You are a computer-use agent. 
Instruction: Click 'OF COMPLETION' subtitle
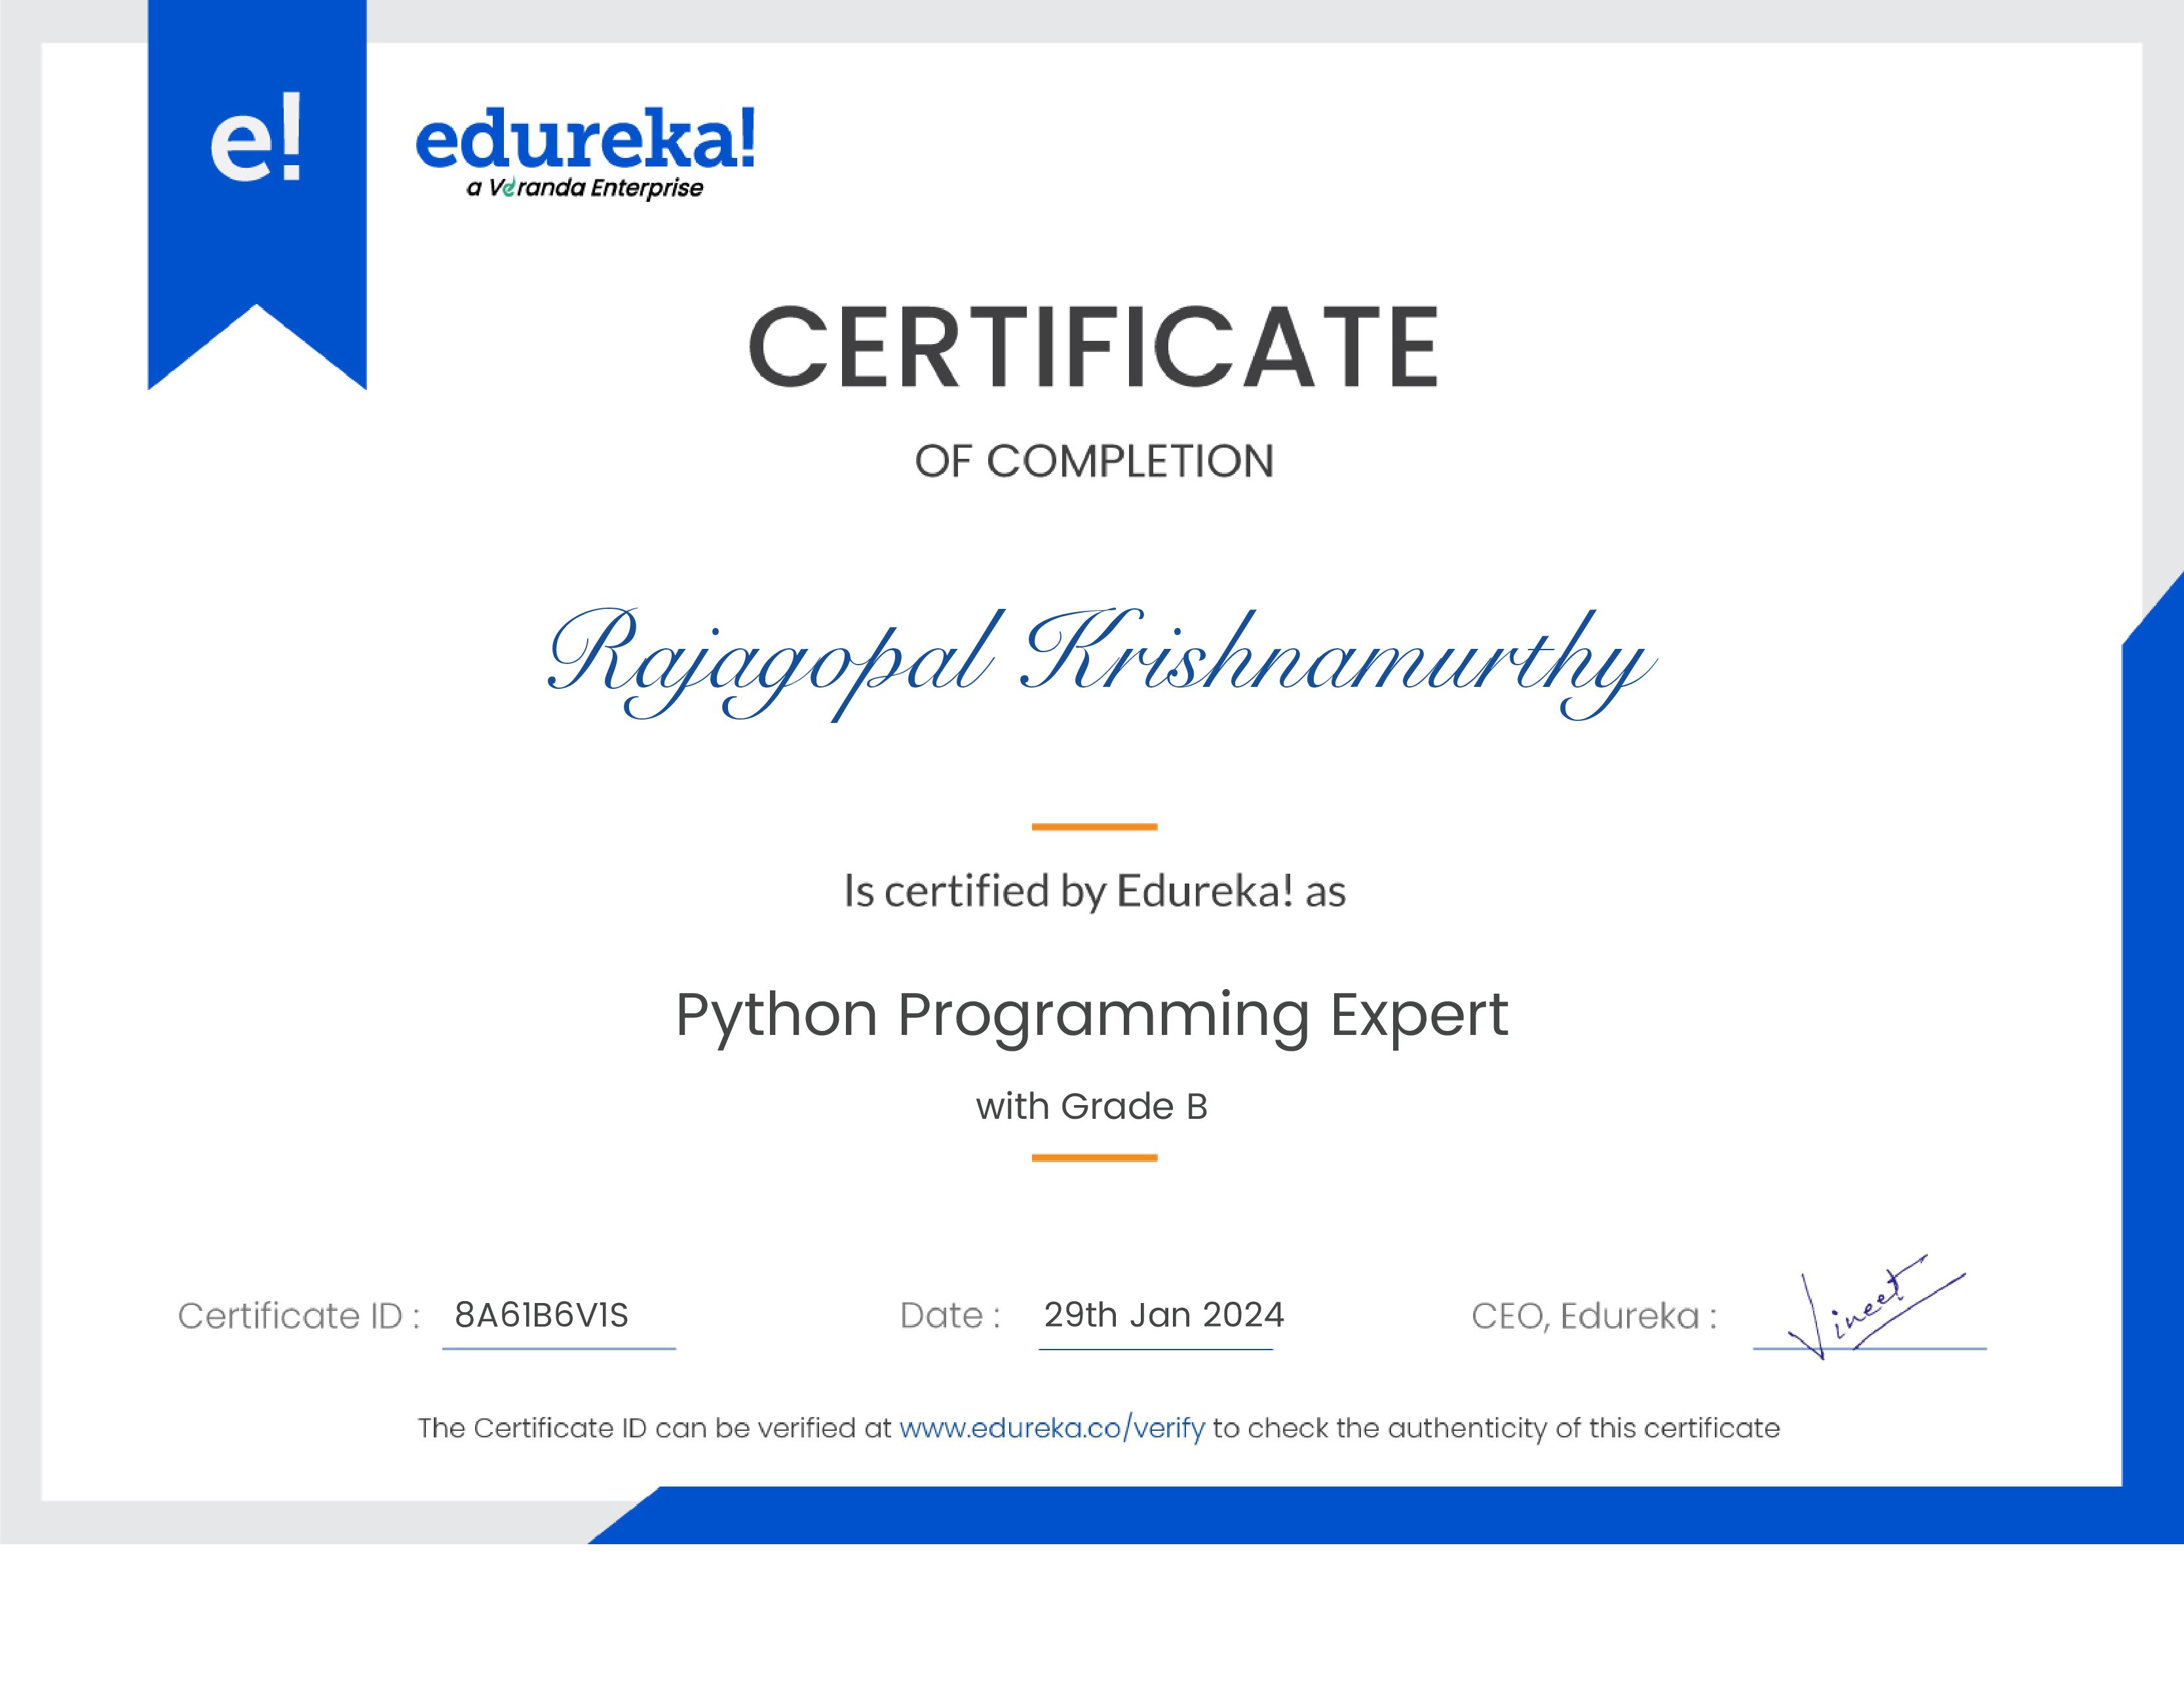click(x=1094, y=461)
